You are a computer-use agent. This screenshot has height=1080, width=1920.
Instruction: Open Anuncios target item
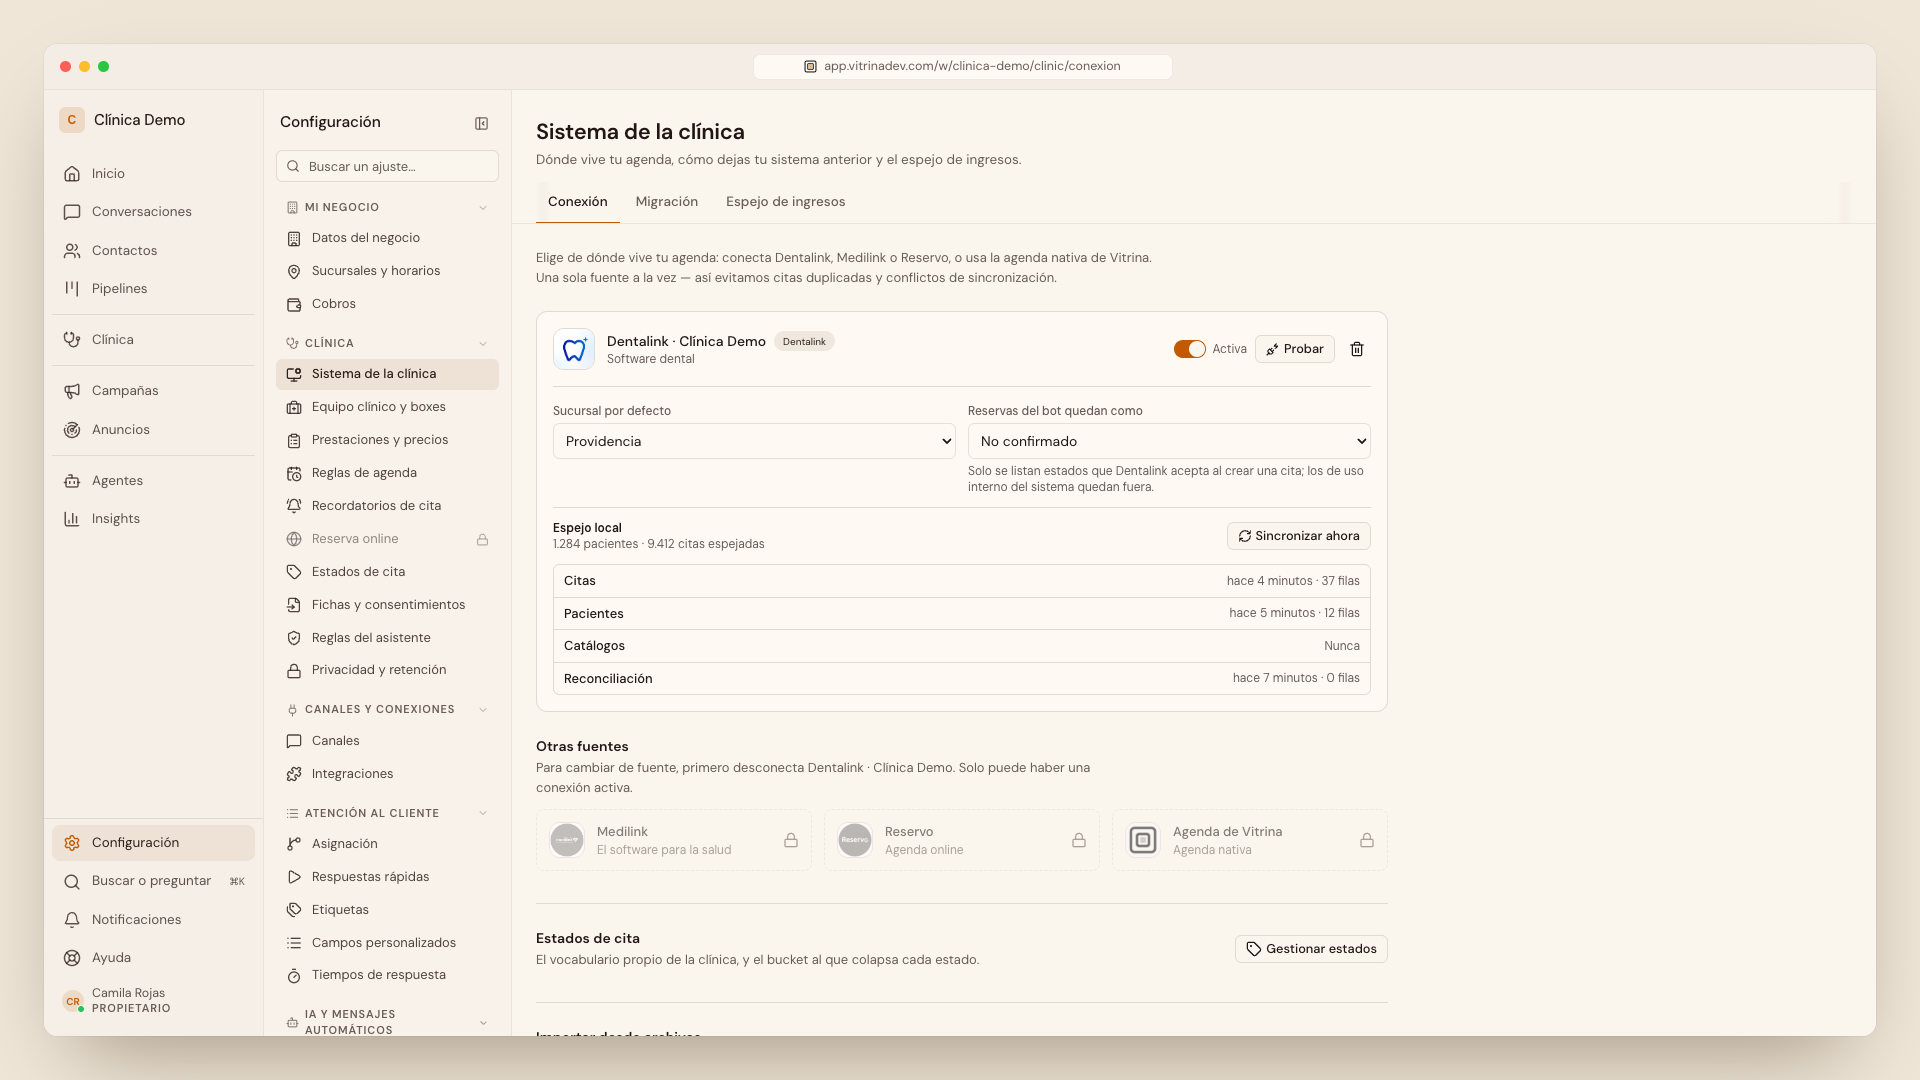point(153,430)
